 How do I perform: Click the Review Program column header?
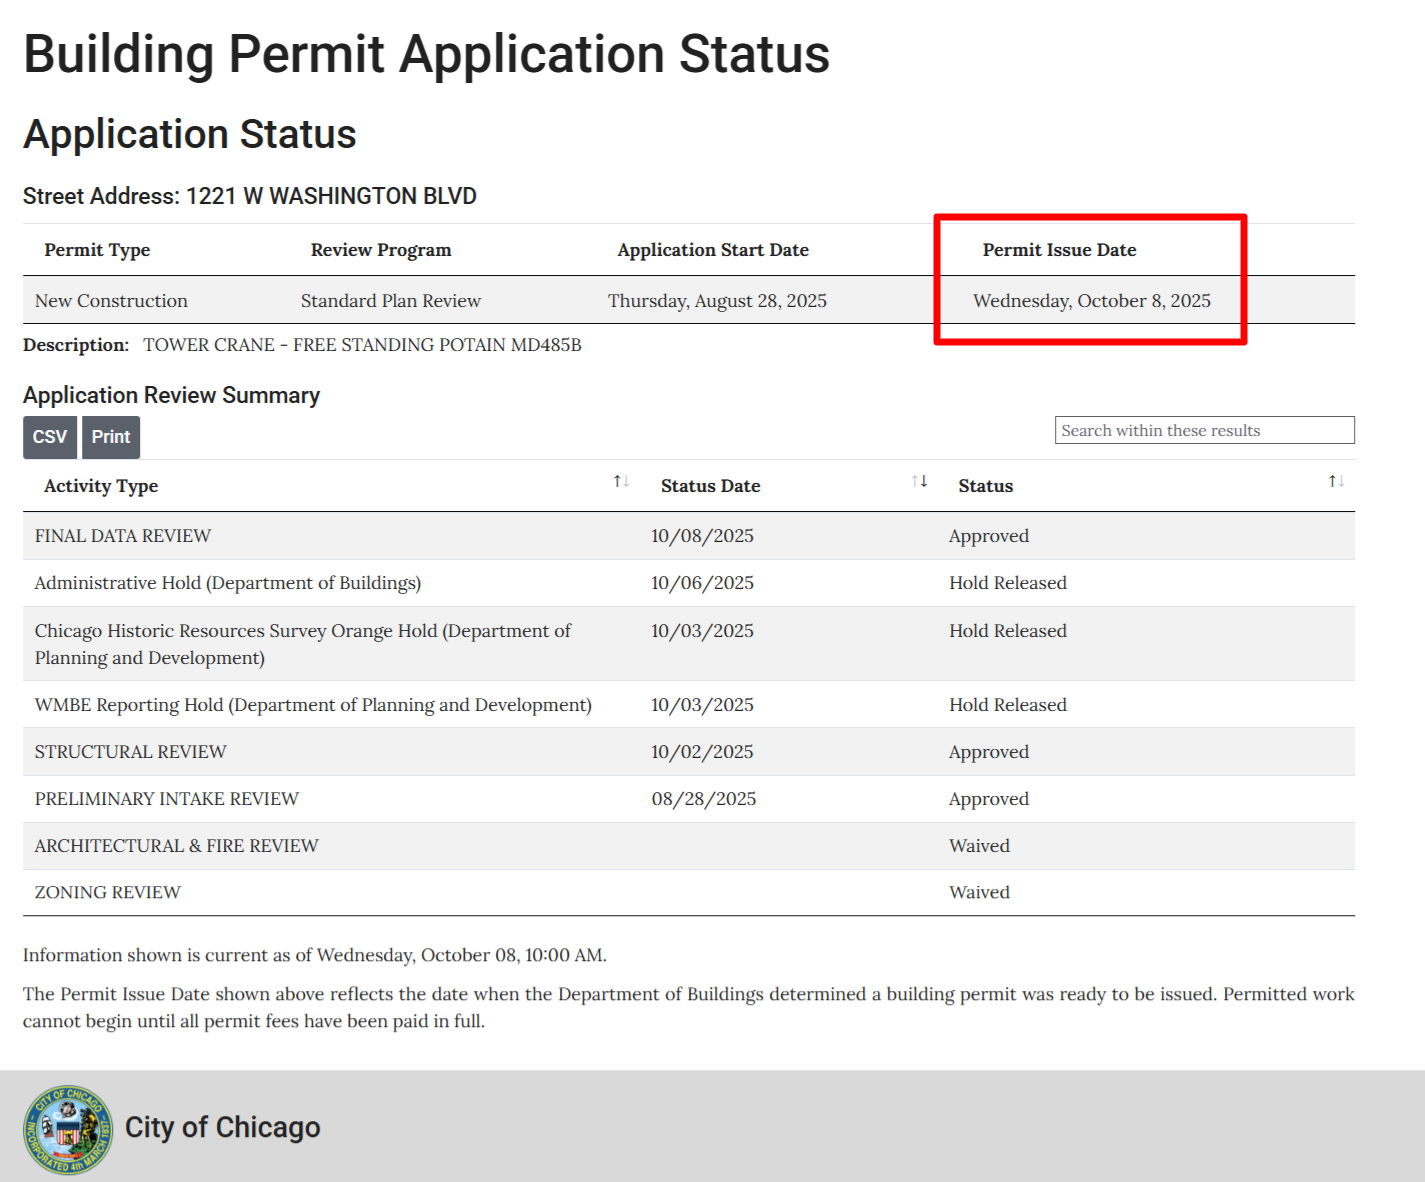point(381,250)
